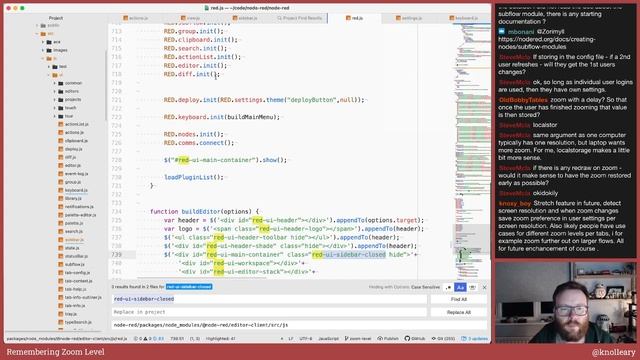Open typeSearch.js in the project tree
The image size is (640, 360).
[x=78, y=322]
